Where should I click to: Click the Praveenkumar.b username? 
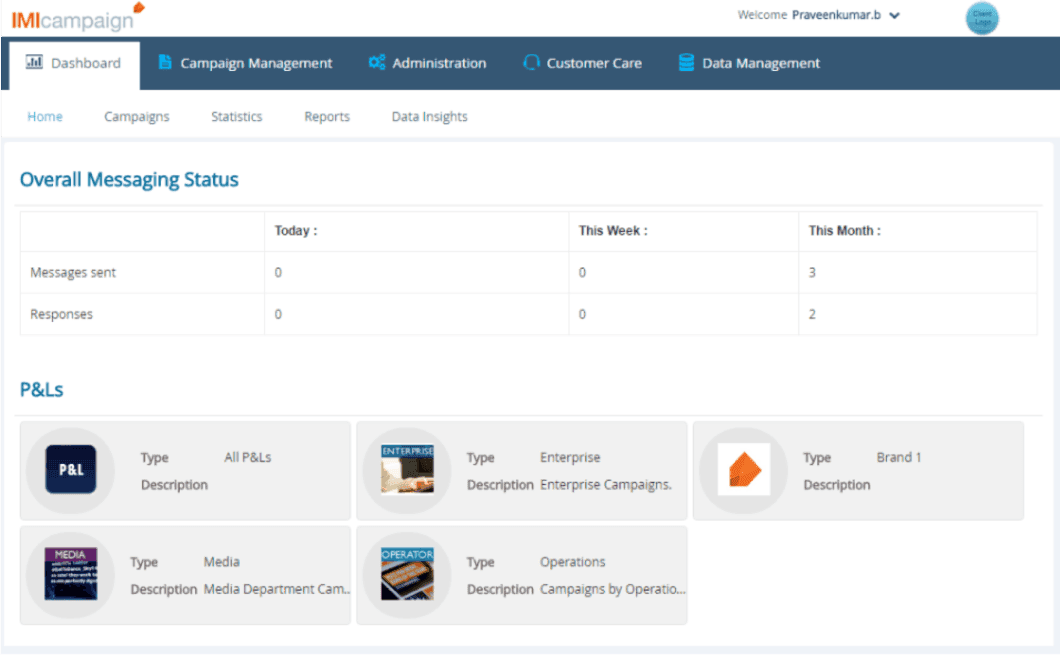pyautogui.click(x=836, y=15)
